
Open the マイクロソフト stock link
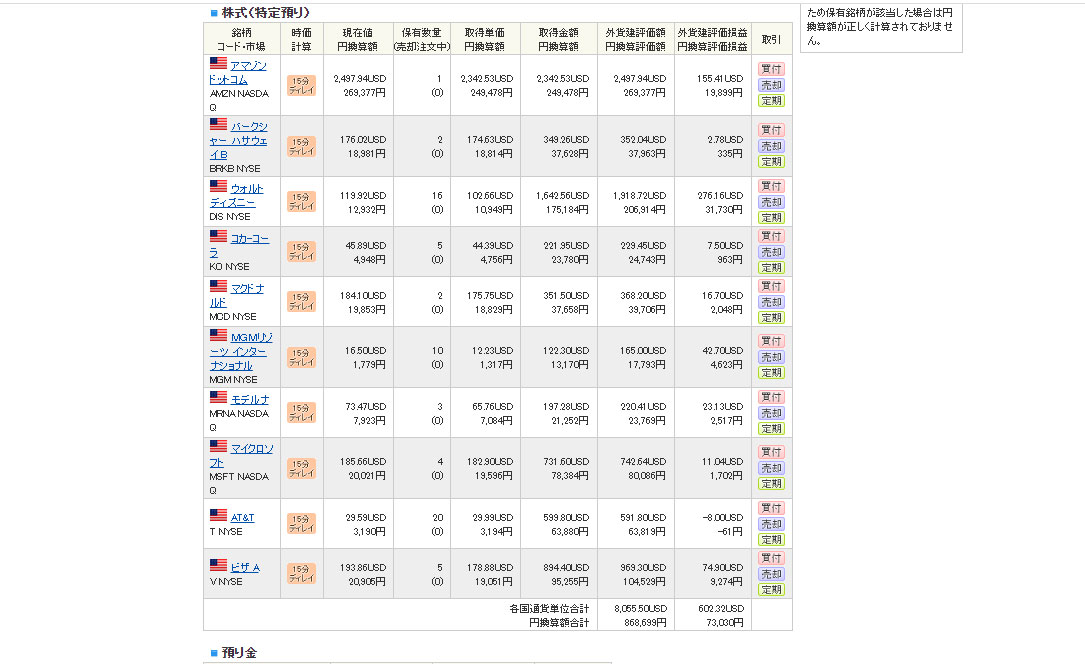point(241,455)
